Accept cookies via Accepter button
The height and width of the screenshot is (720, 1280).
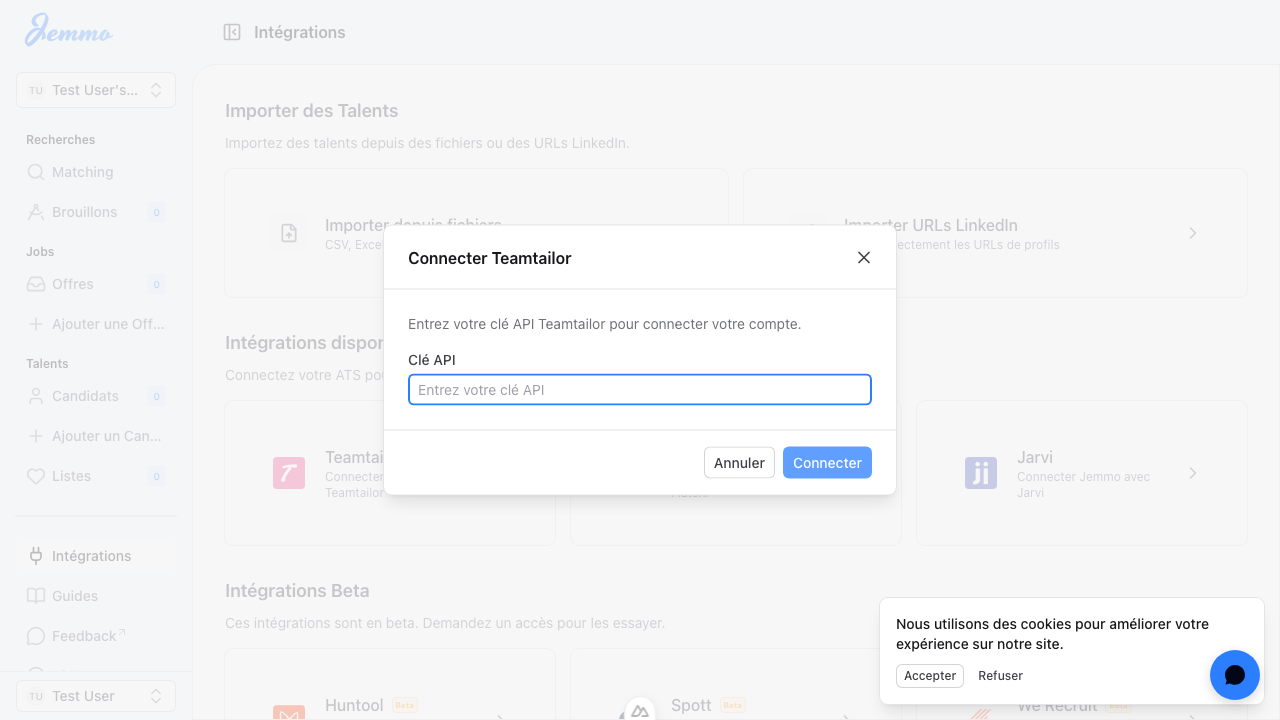click(929, 675)
